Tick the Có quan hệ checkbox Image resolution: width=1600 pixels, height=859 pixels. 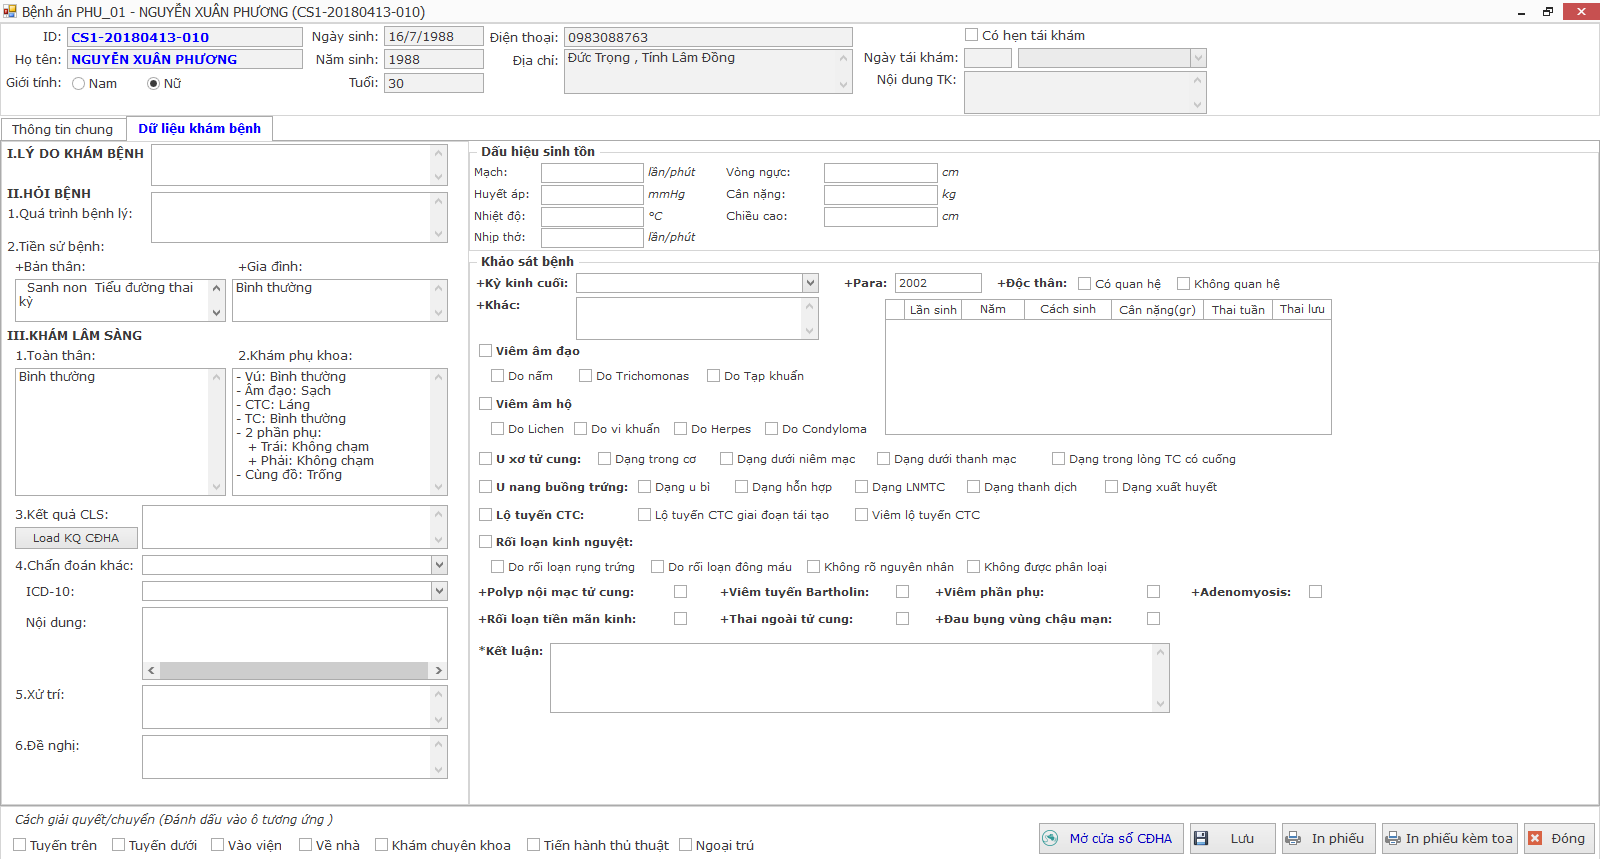pos(1084,283)
